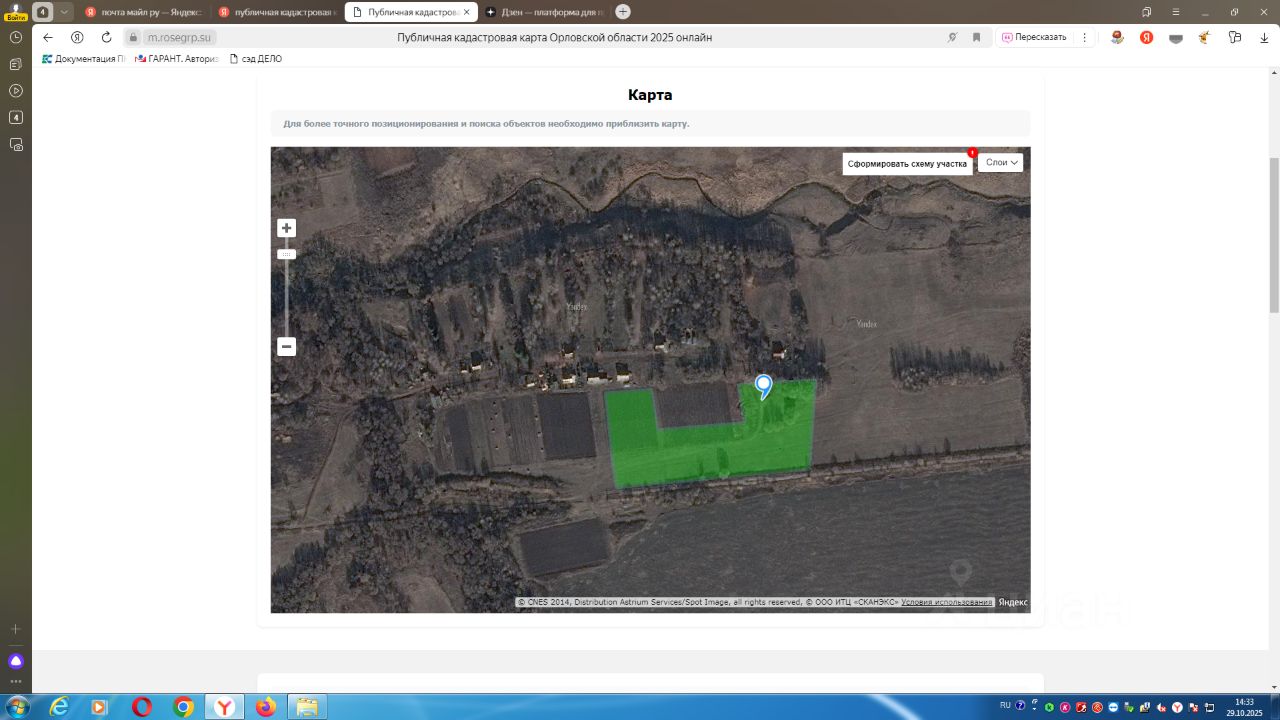Click the blue location pin on the map
This screenshot has width=1280, height=720.
[x=763, y=386]
